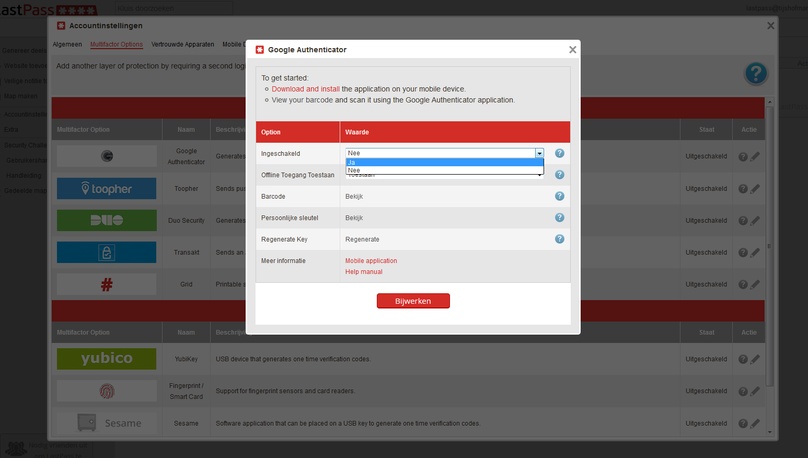This screenshot has width=808, height=458.
Task: Open the 'Help manual' link
Action: 364,271
